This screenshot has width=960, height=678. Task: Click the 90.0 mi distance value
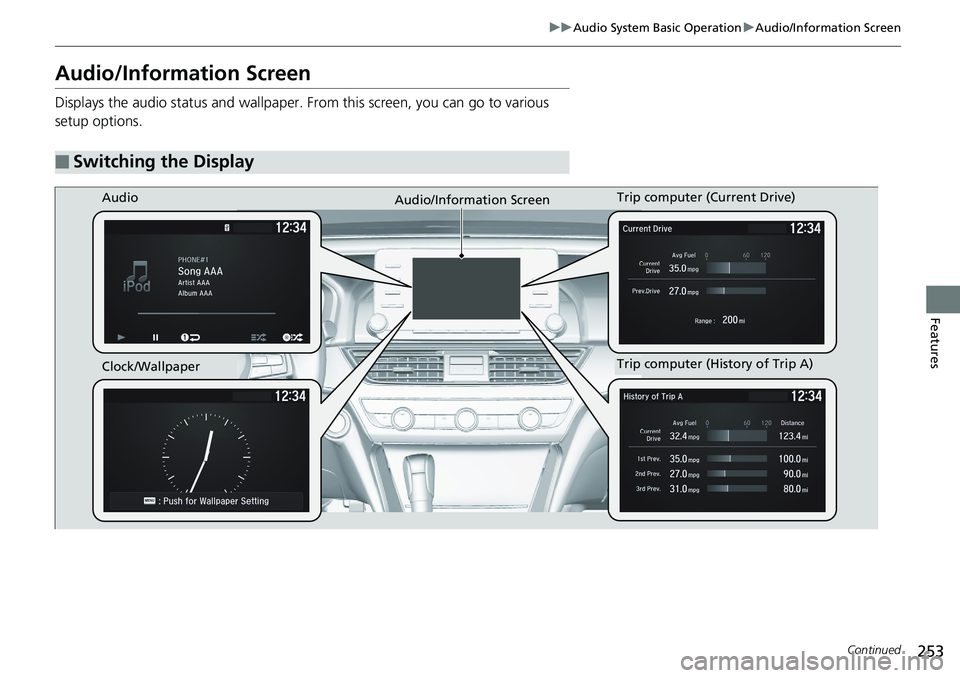tap(796, 474)
